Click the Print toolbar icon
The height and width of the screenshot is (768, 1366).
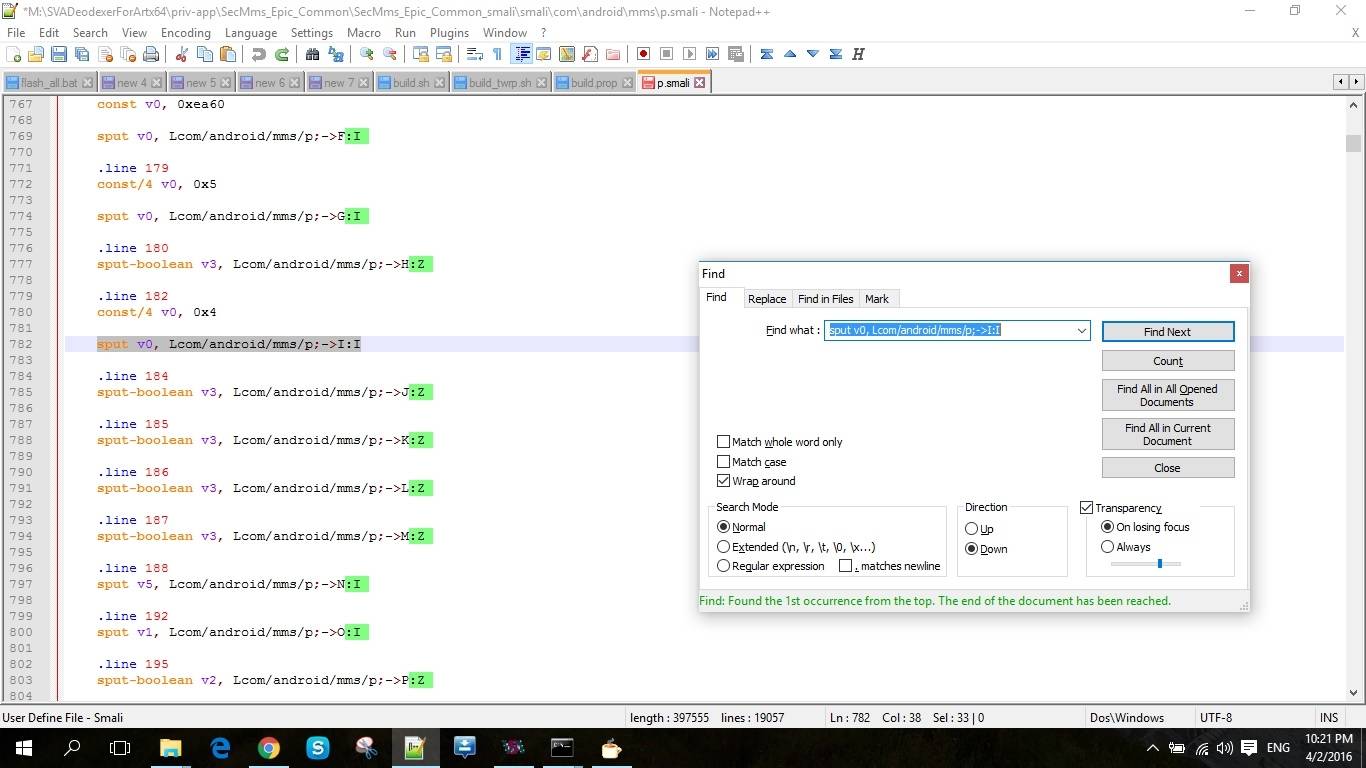tap(150, 54)
